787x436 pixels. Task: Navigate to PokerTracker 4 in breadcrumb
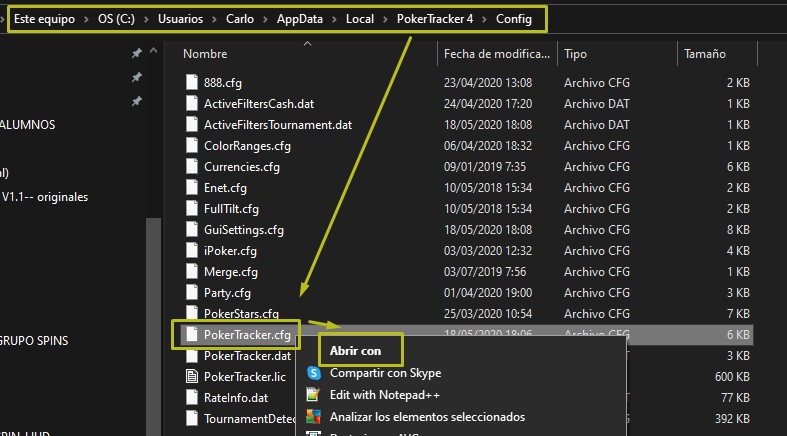click(x=435, y=19)
